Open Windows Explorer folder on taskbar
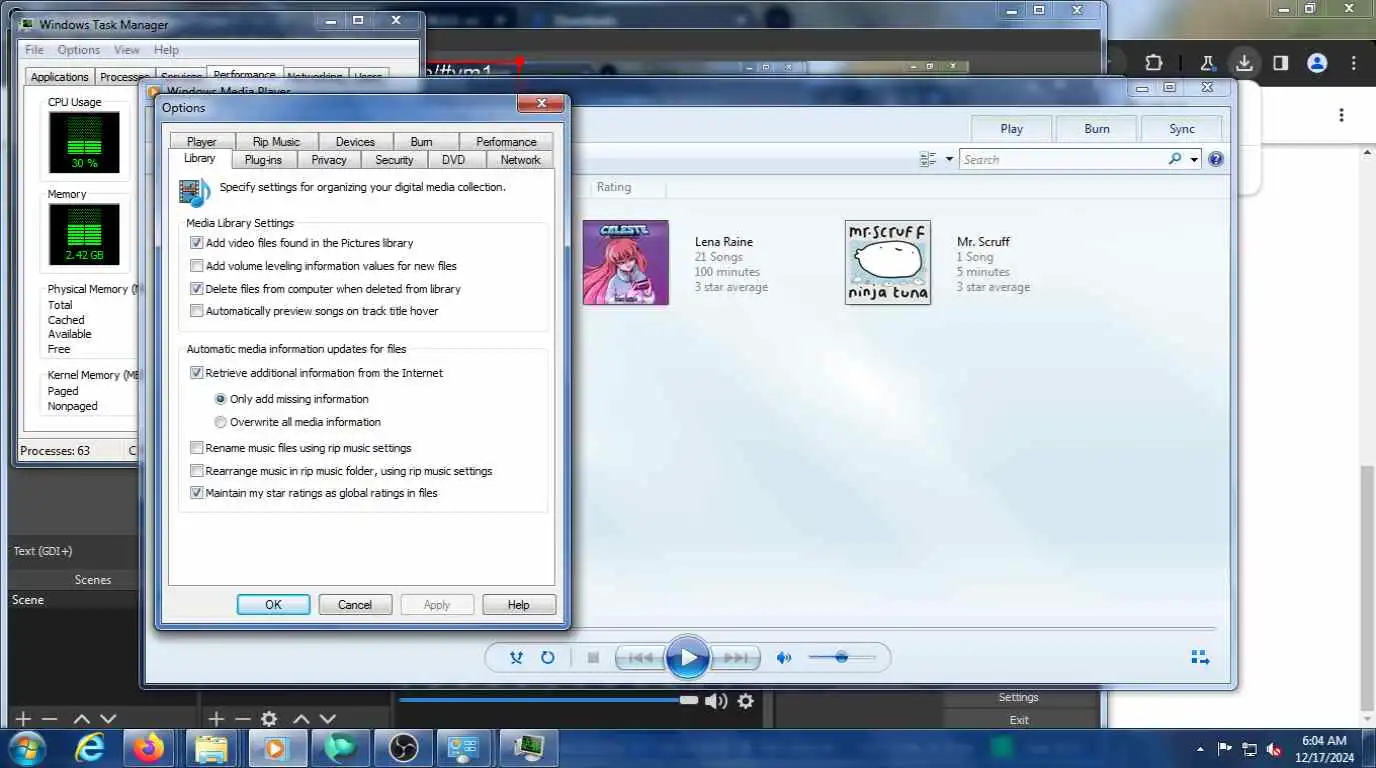 [x=211, y=748]
